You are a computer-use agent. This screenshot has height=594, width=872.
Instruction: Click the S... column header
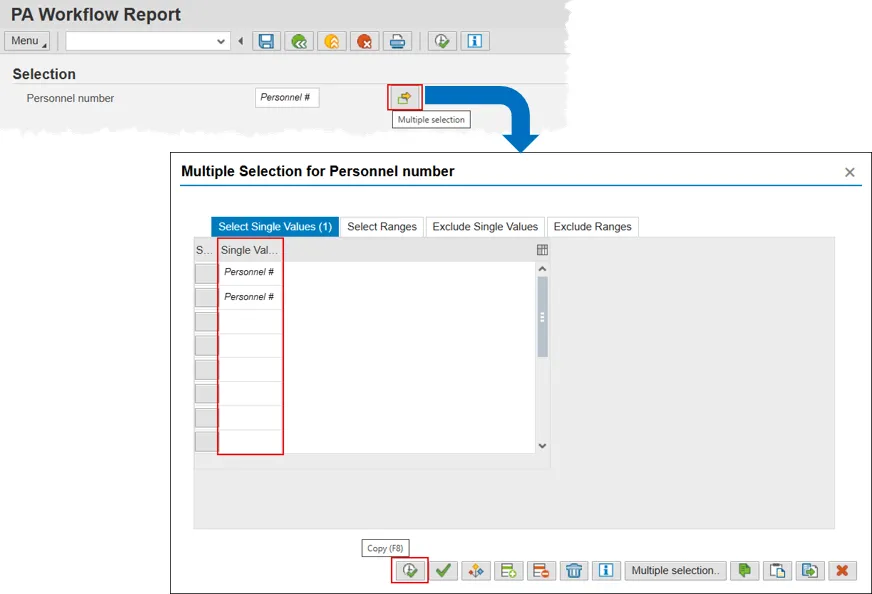(205, 250)
